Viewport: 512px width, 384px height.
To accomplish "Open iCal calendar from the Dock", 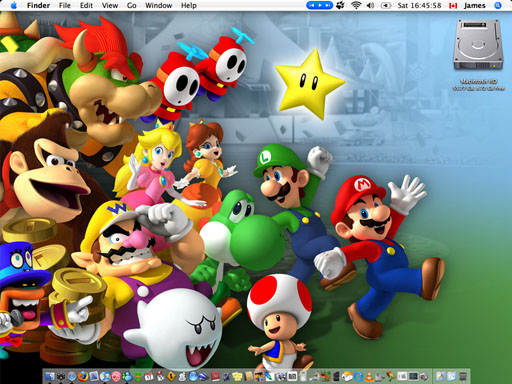I will 149,376.
